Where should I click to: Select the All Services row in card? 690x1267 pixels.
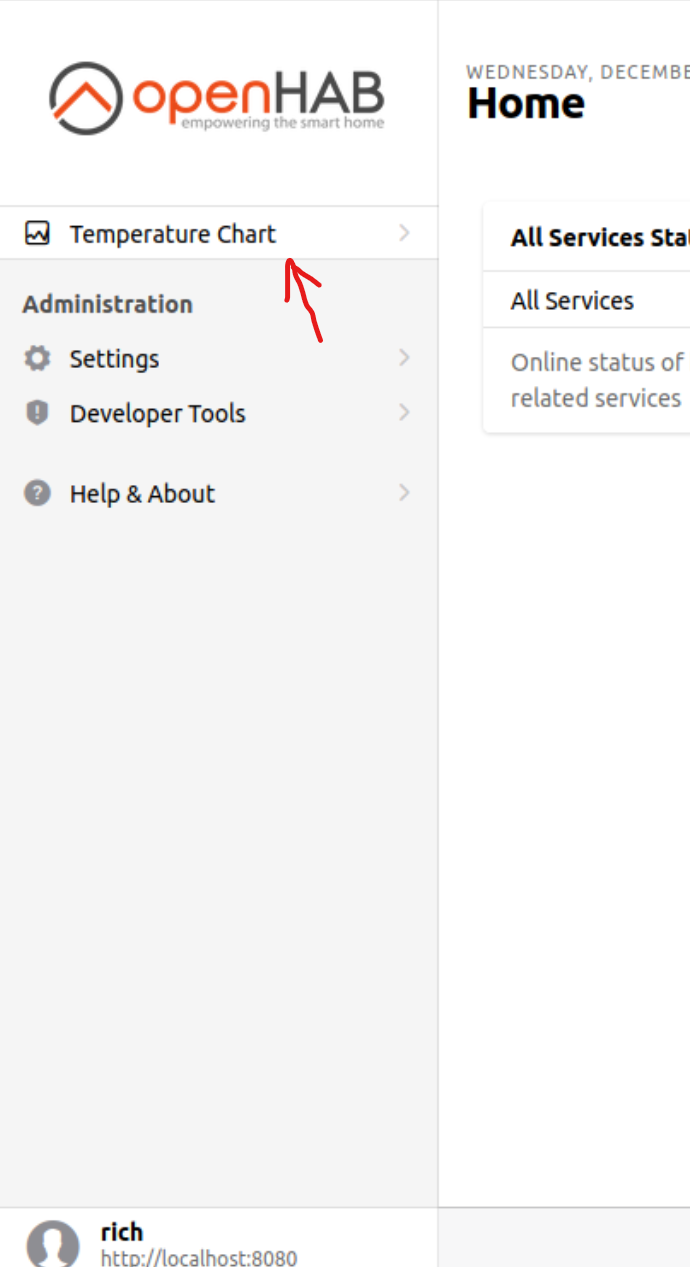click(572, 301)
